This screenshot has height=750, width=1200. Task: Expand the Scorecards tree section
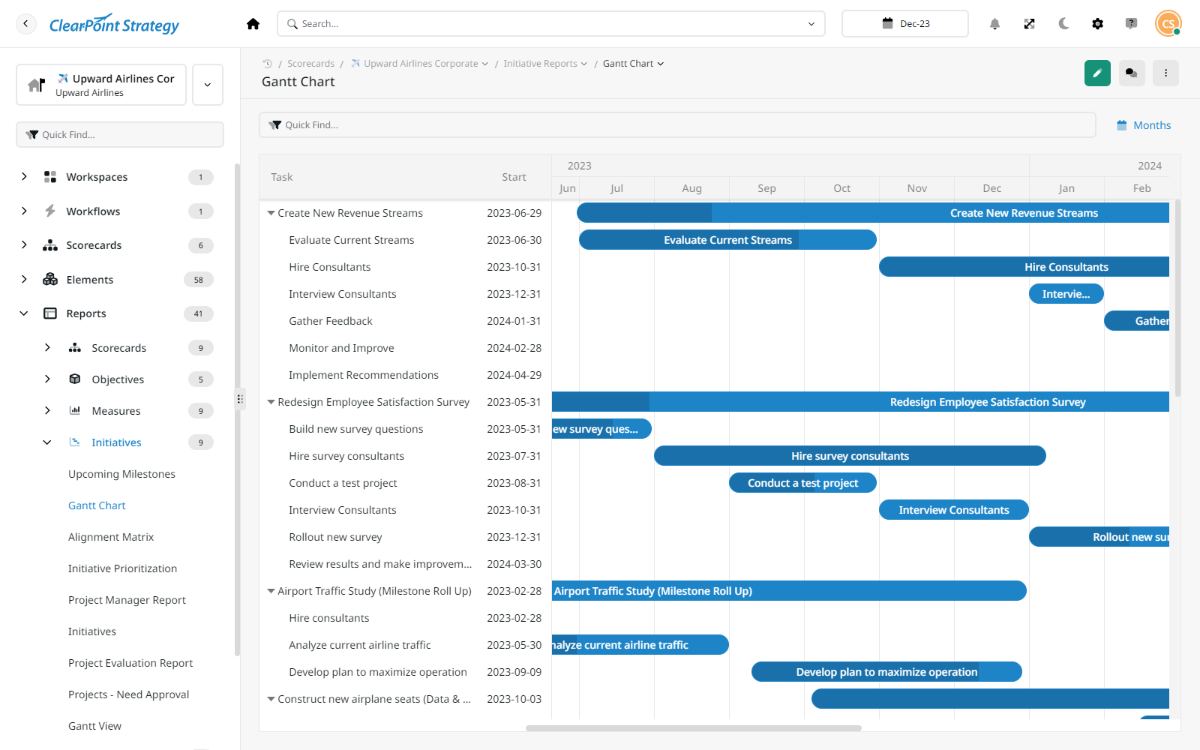(x=24, y=245)
